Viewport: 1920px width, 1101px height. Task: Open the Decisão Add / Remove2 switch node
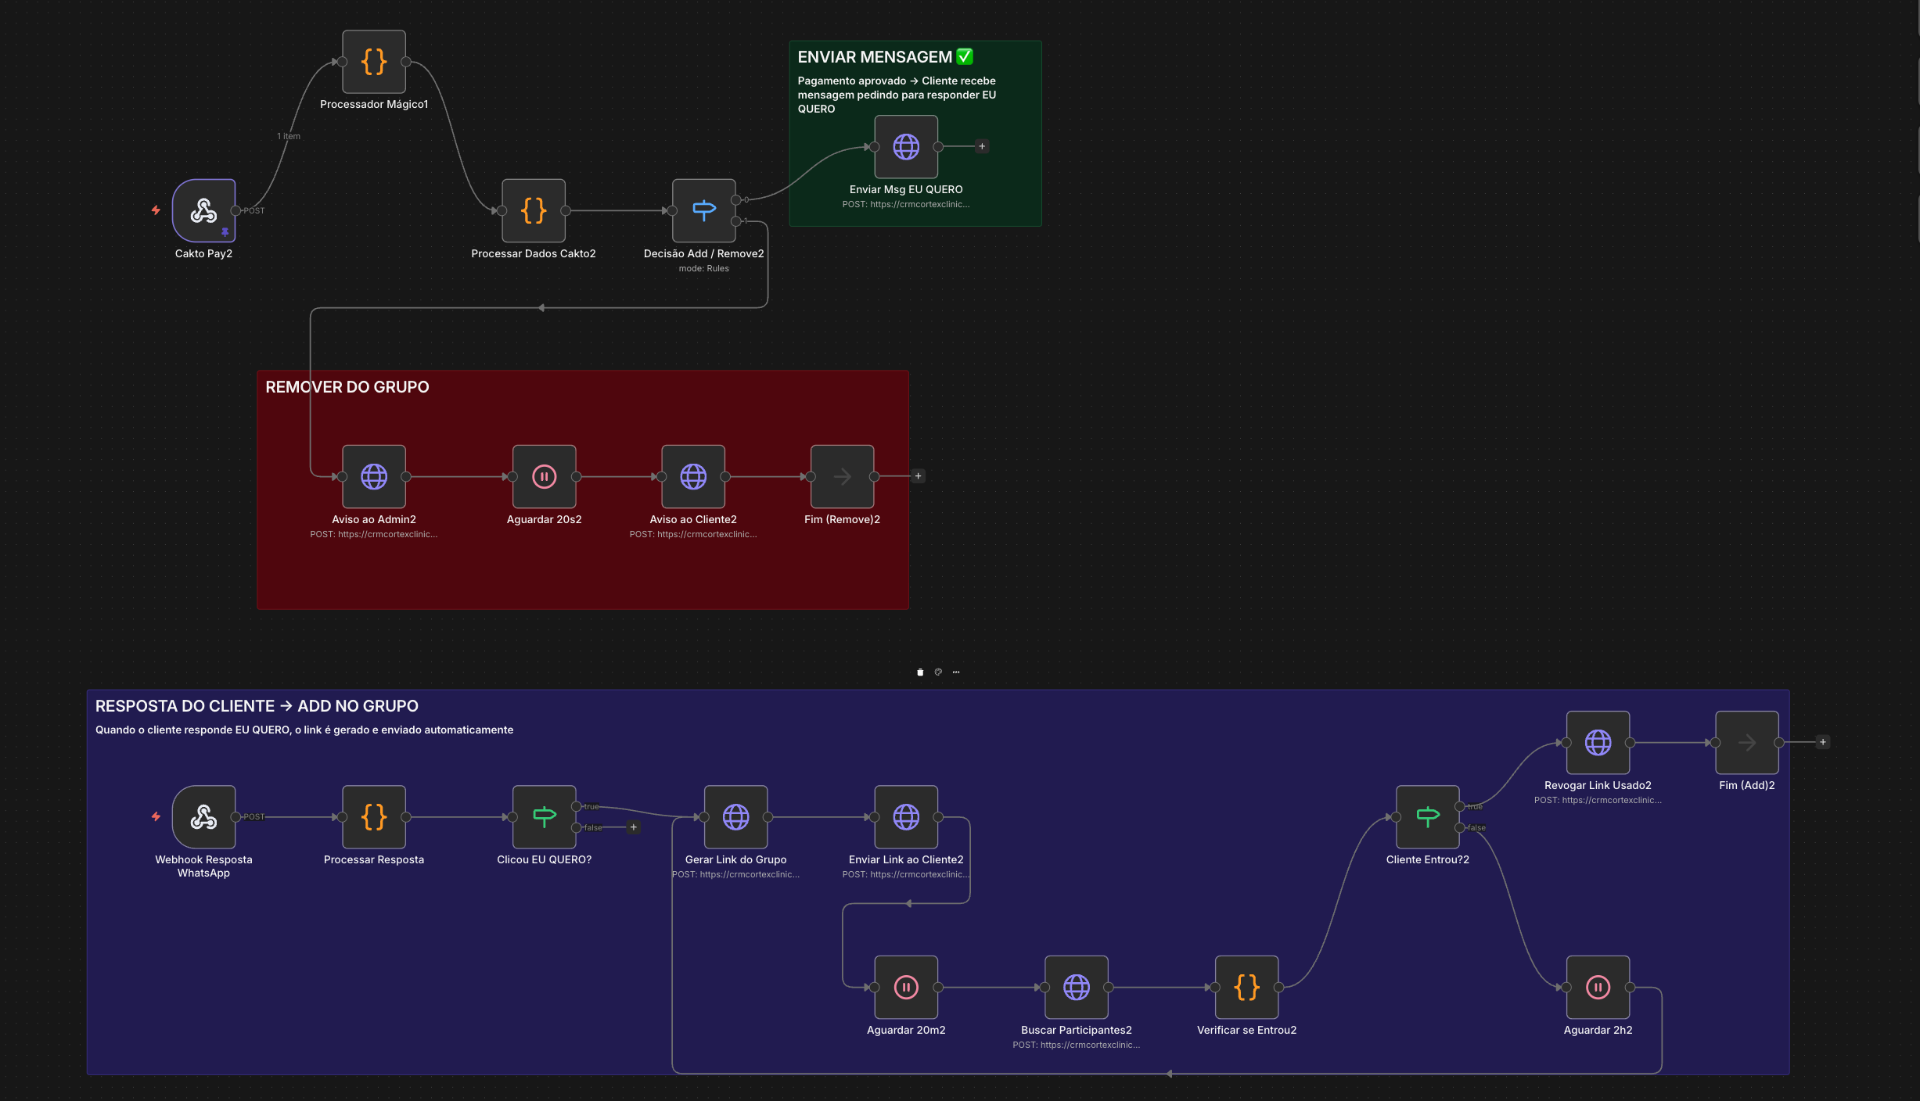point(704,211)
